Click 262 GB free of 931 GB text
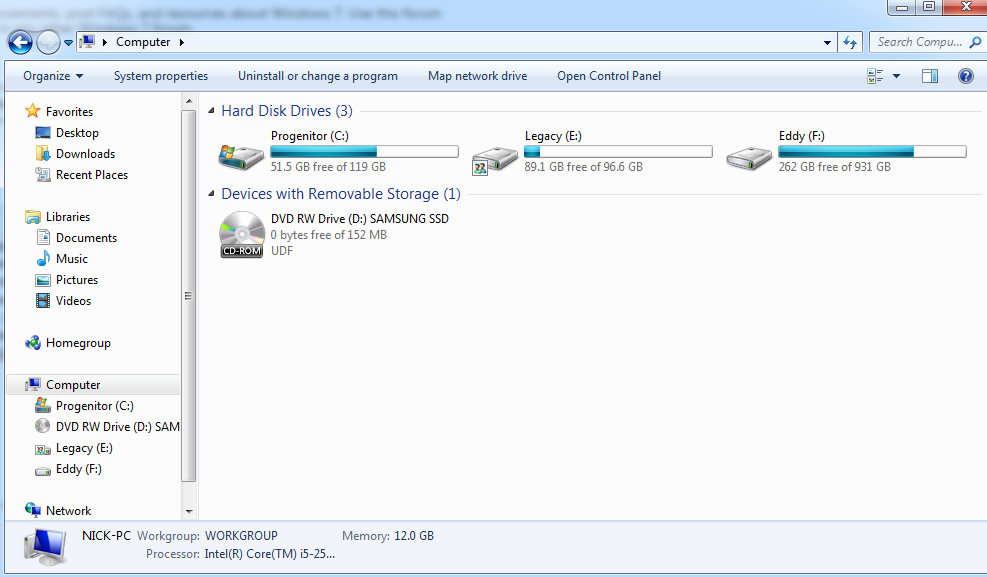This screenshot has height=577, width=987. coord(835,167)
